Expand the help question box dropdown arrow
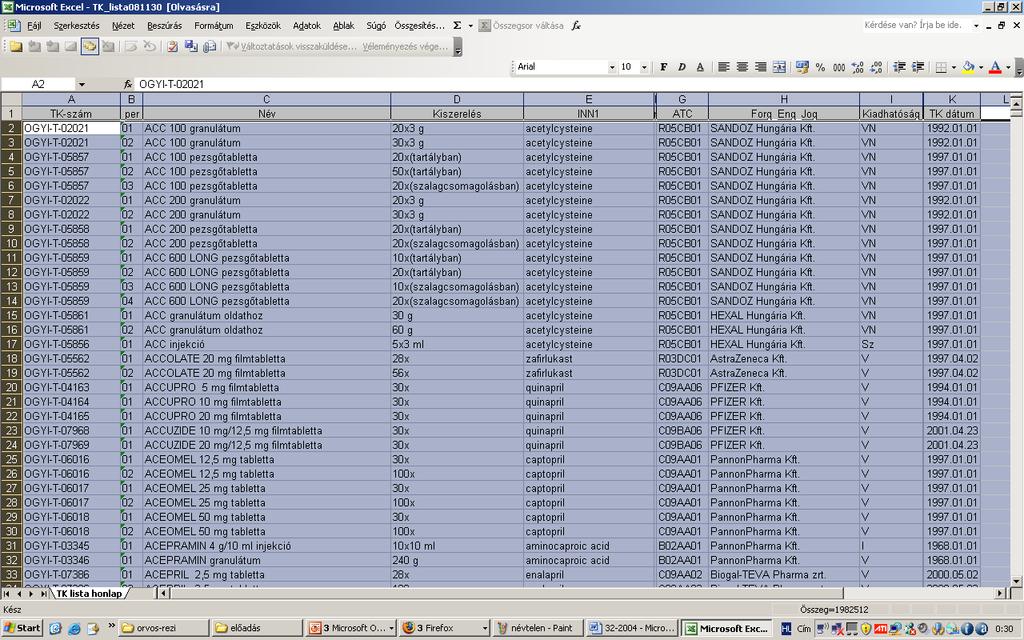Image resolution: width=1024 pixels, height=640 pixels. pos(976,25)
